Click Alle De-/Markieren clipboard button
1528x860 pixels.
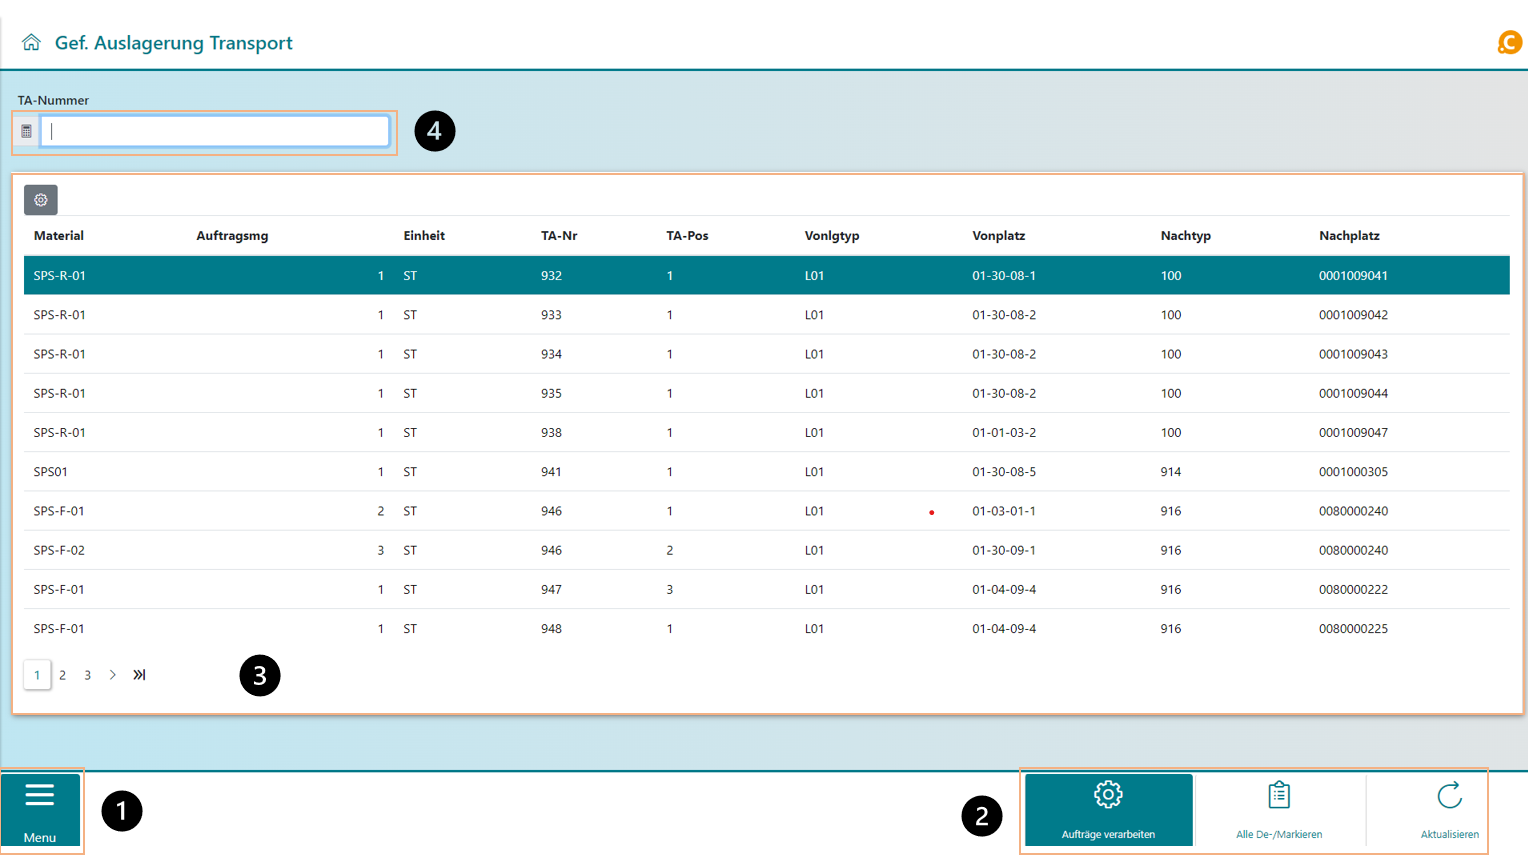1279,810
